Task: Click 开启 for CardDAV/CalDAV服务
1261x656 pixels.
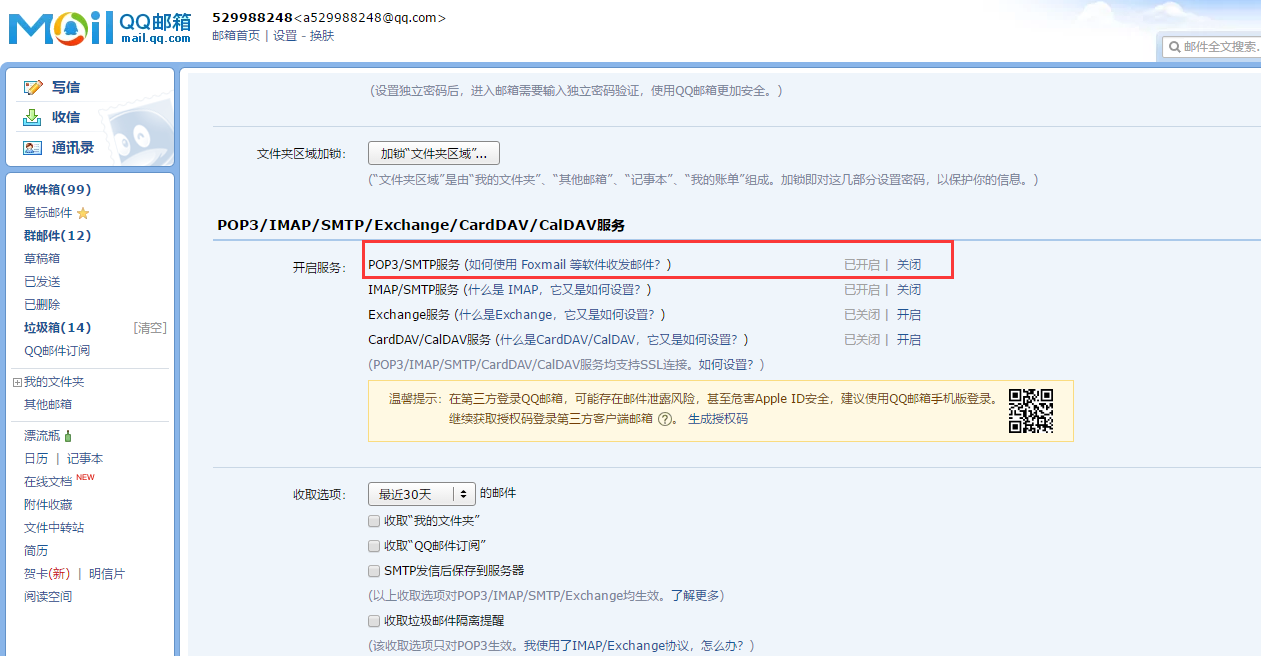Action: [x=908, y=340]
